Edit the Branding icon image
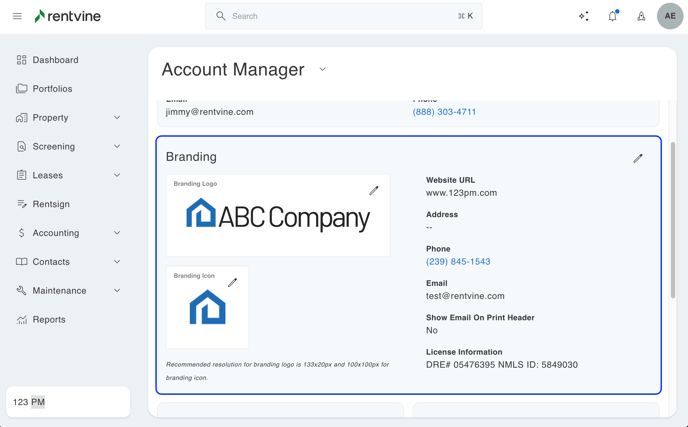The image size is (688, 427). point(232,283)
